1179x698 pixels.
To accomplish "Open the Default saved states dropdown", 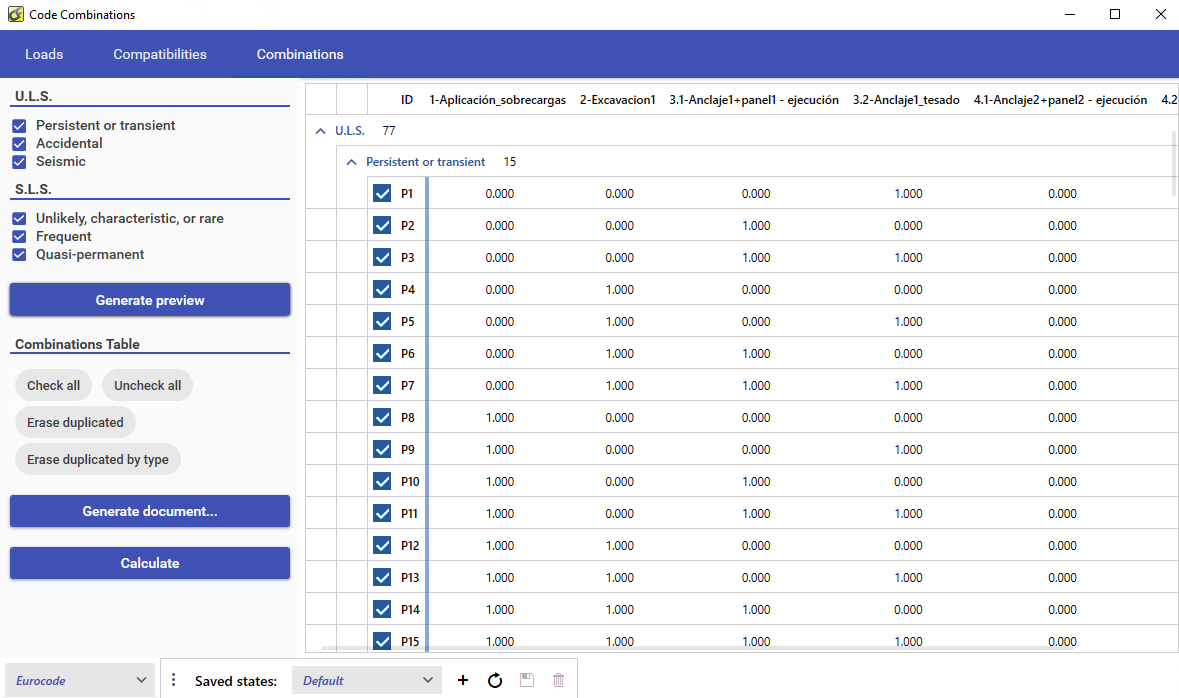I will 367,680.
